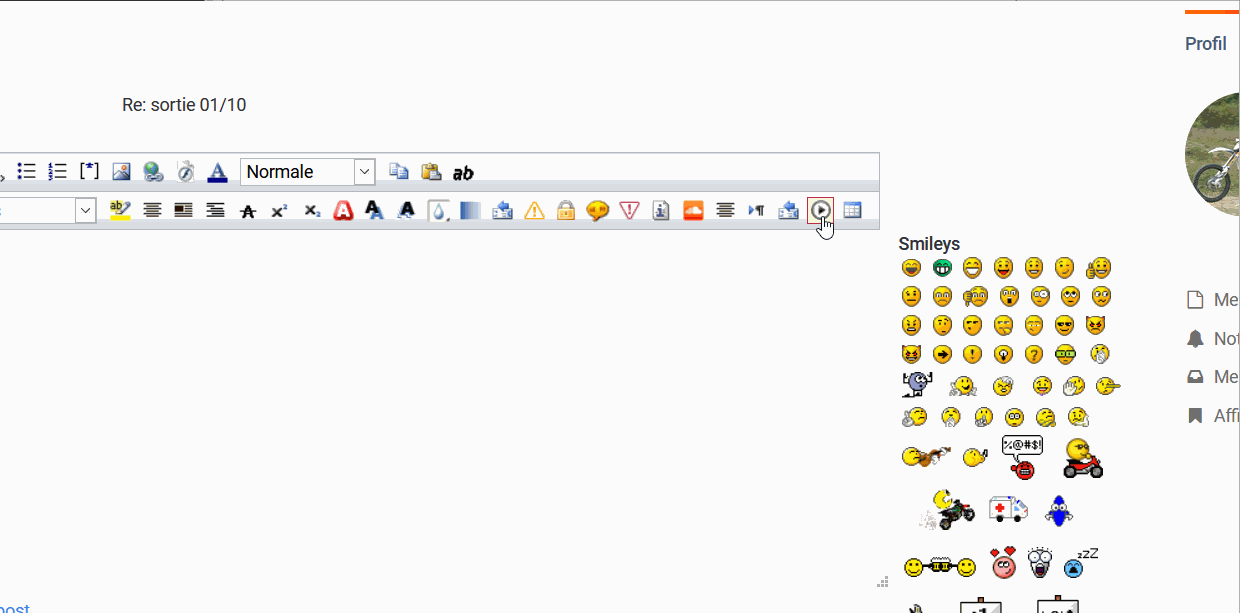Insert video with play button icon
Image resolution: width=1240 pixels, height=613 pixels.
click(x=820, y=210)
